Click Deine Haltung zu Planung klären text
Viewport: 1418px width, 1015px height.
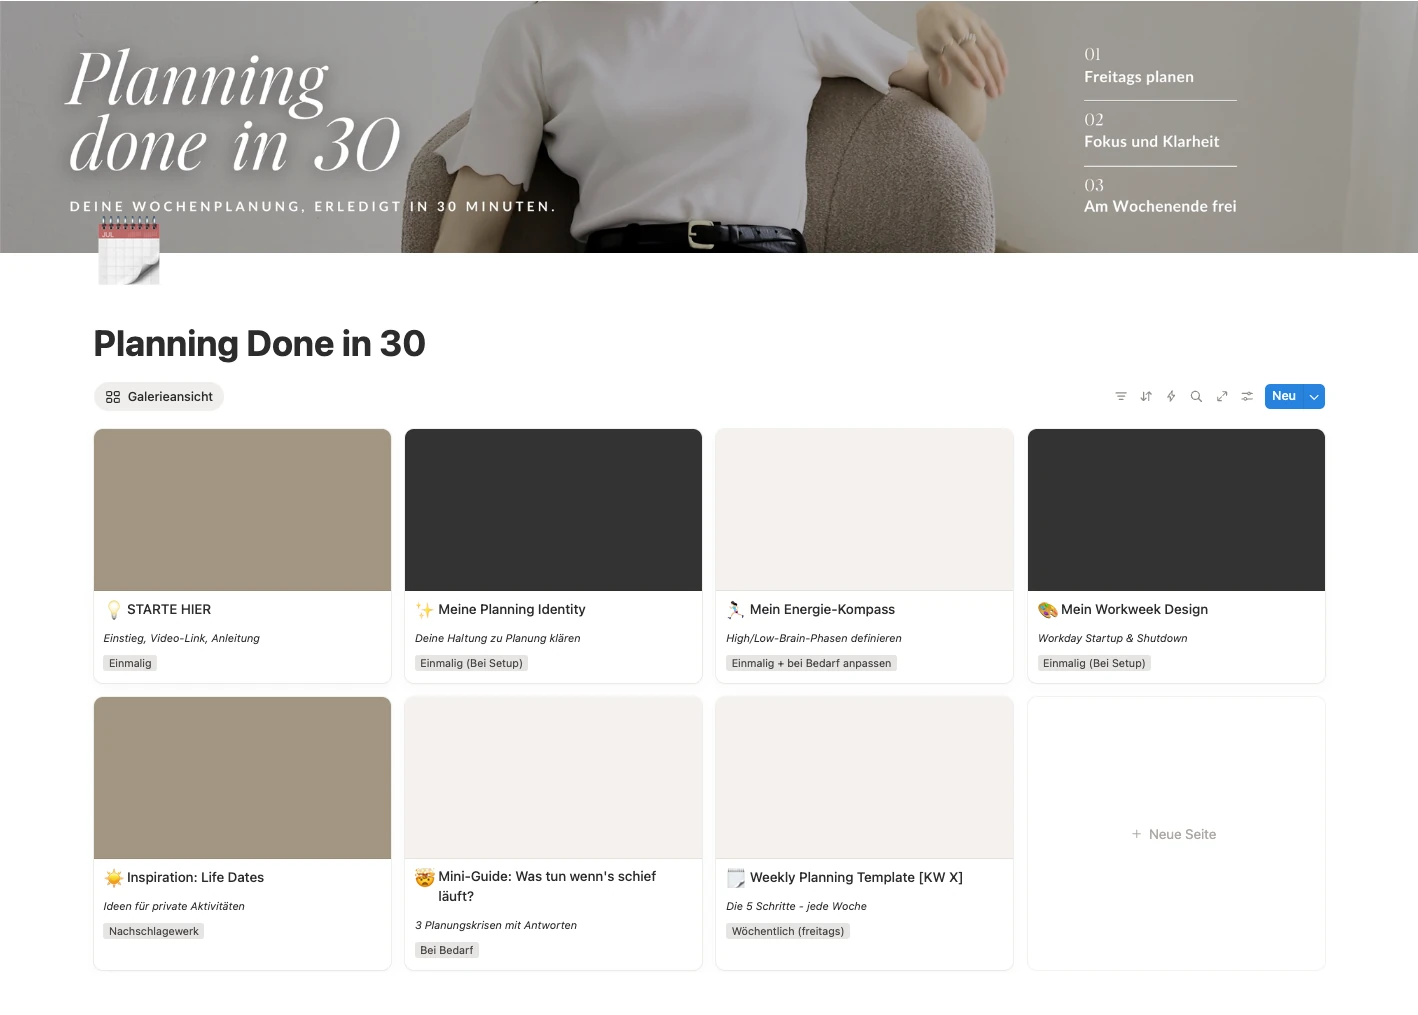click(x=498, y=638)
